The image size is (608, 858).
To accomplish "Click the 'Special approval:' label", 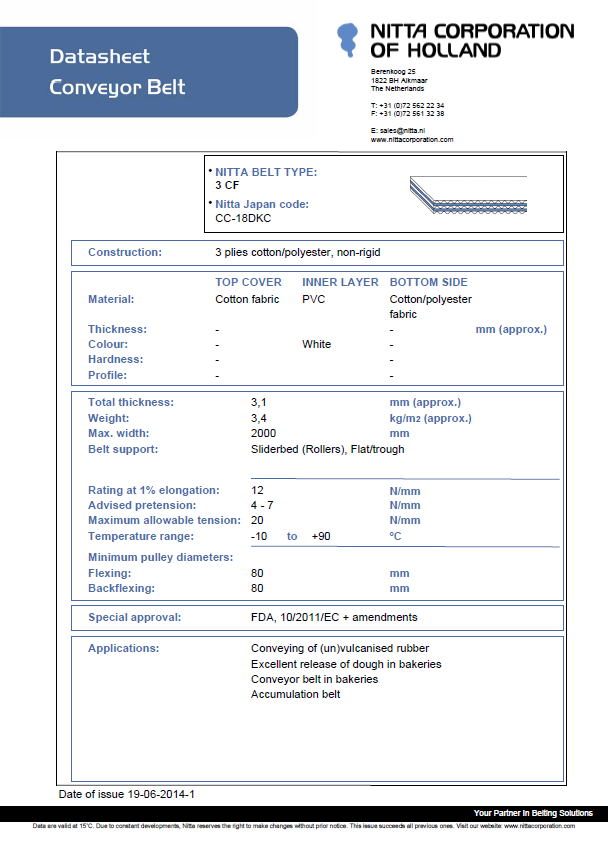I will 135,617.
